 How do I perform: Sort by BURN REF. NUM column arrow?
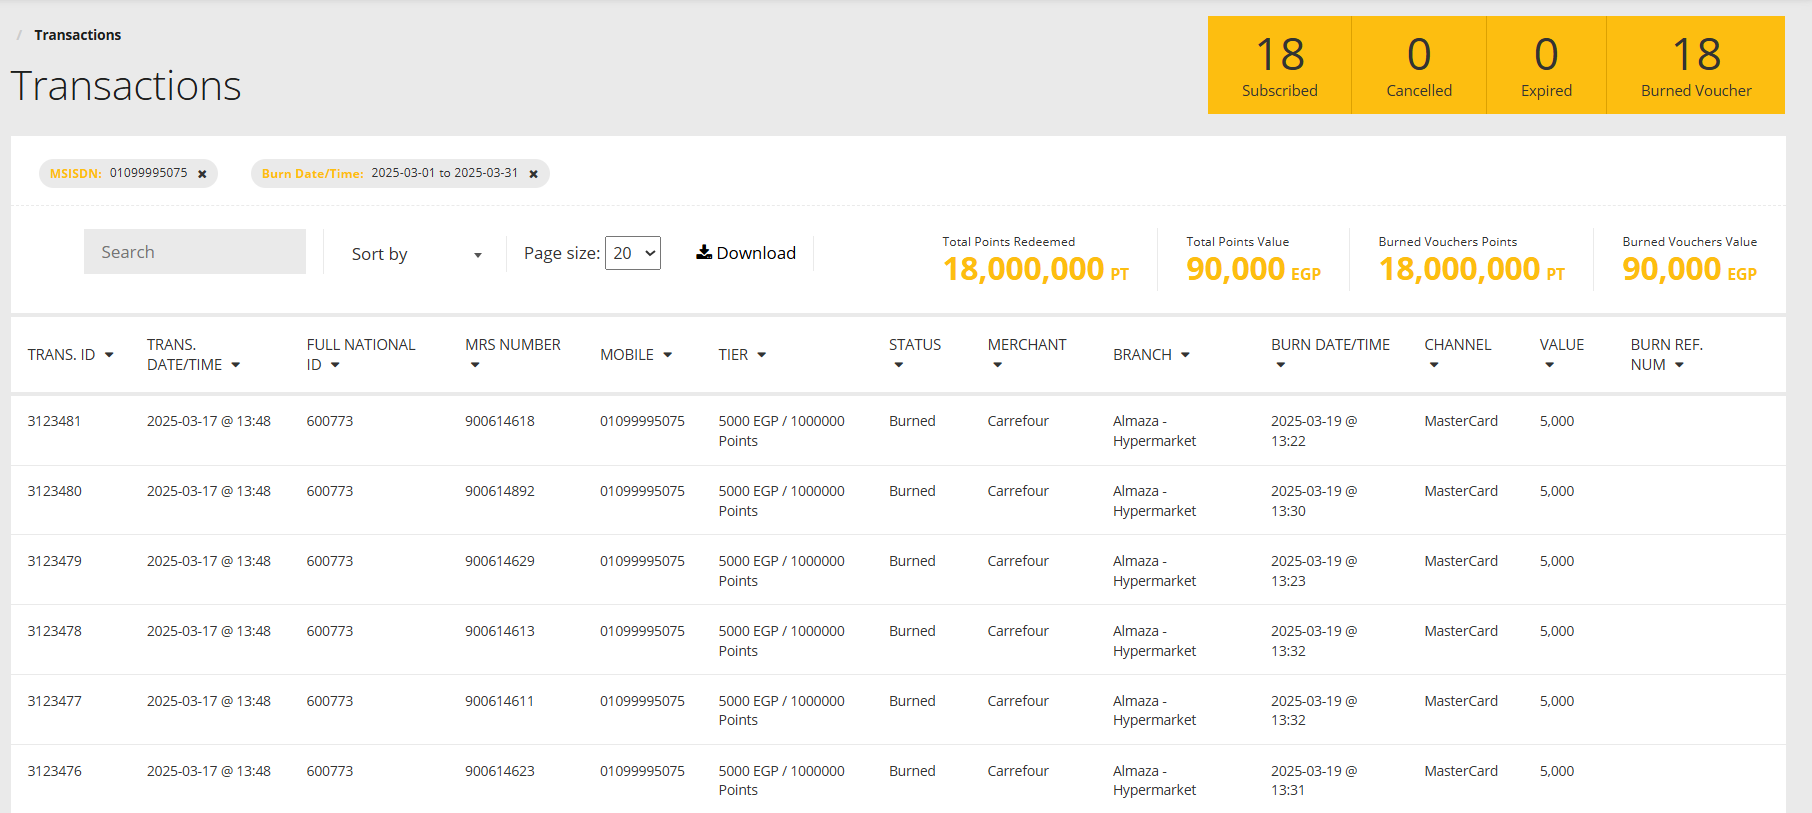pos(1679,365)
